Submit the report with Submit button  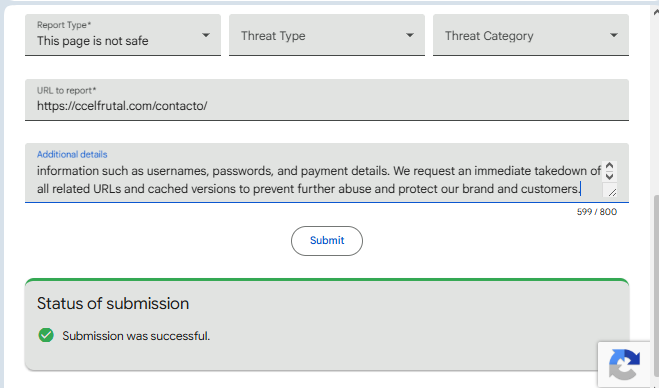point(327,240)
